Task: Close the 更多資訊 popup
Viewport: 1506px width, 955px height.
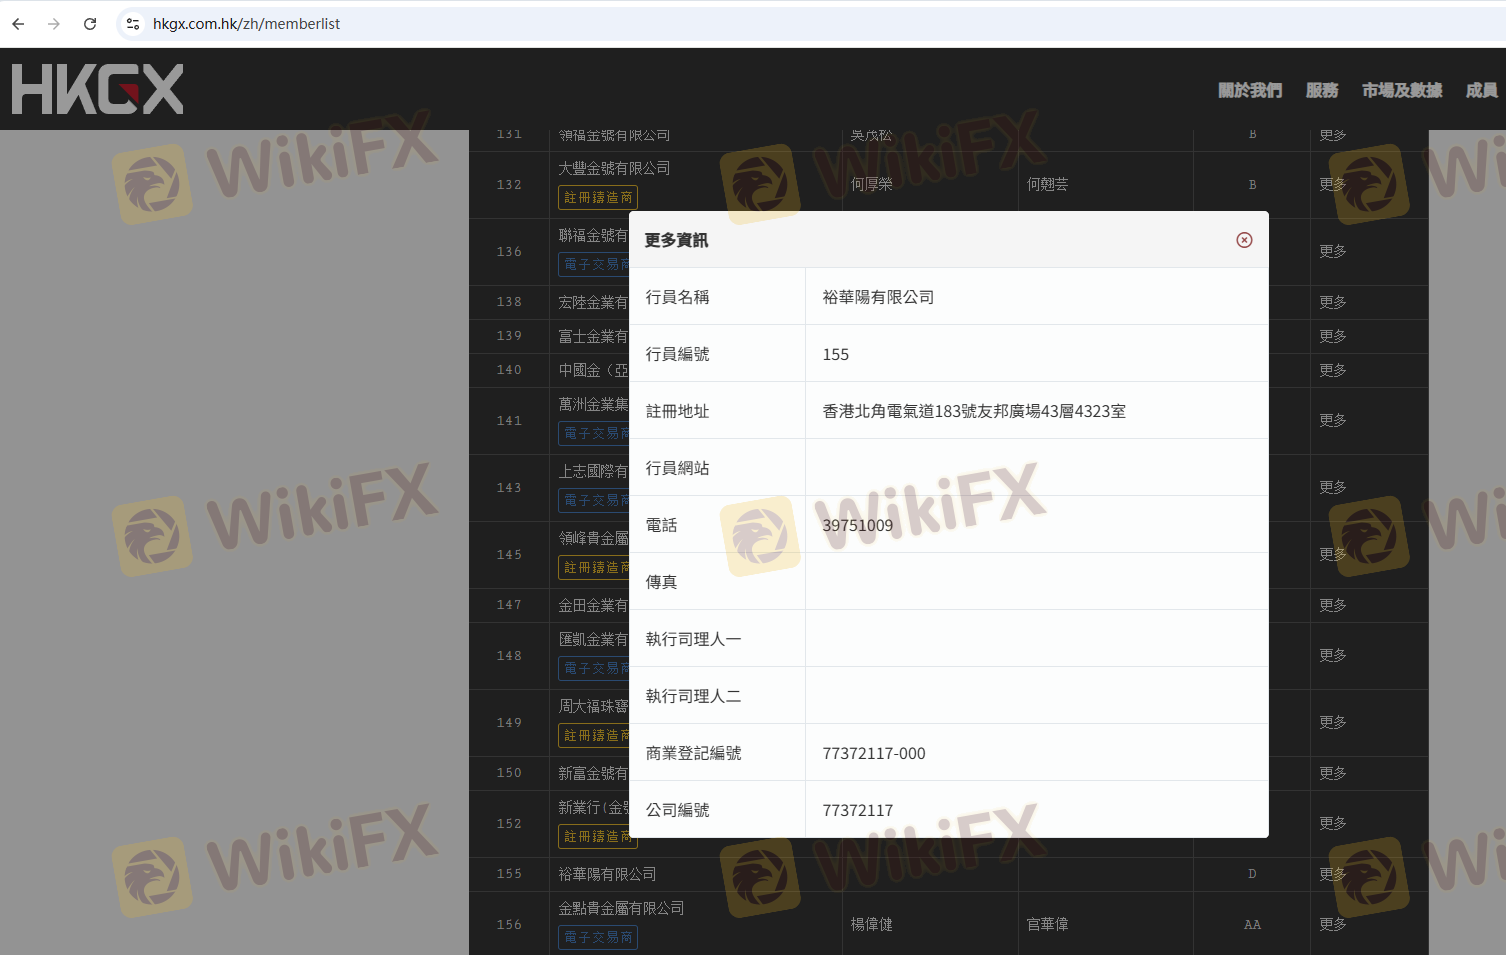Action: pos(1244,240)
